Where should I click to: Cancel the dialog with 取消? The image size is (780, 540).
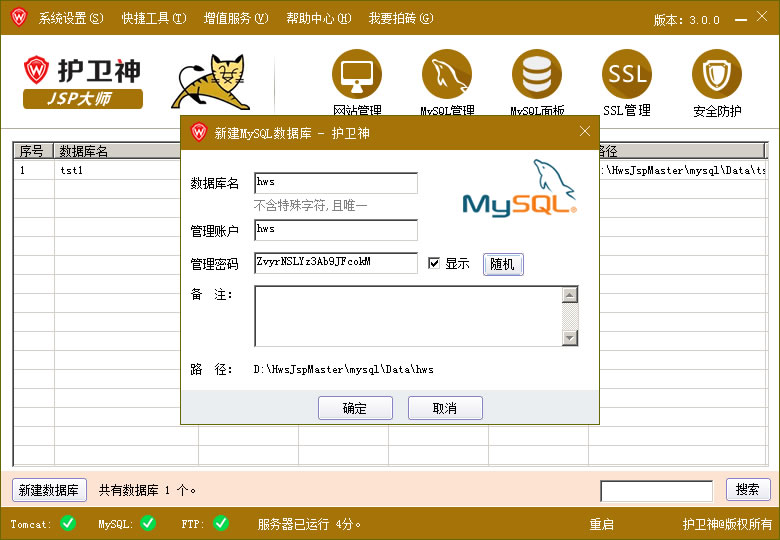pos(445,408)
